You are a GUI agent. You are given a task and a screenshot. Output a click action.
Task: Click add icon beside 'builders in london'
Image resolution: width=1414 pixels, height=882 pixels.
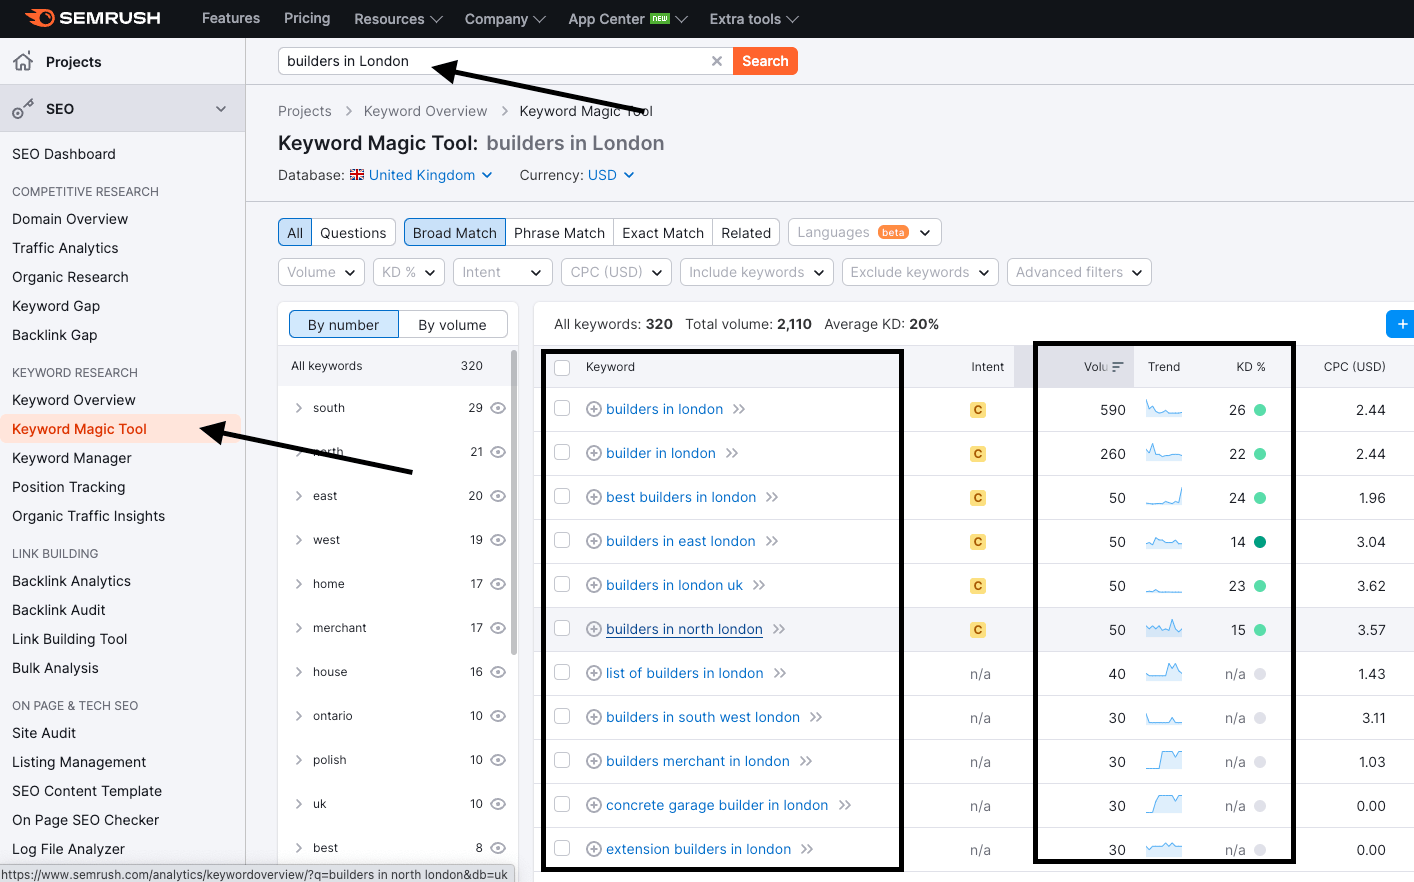(x=593, y=409)
